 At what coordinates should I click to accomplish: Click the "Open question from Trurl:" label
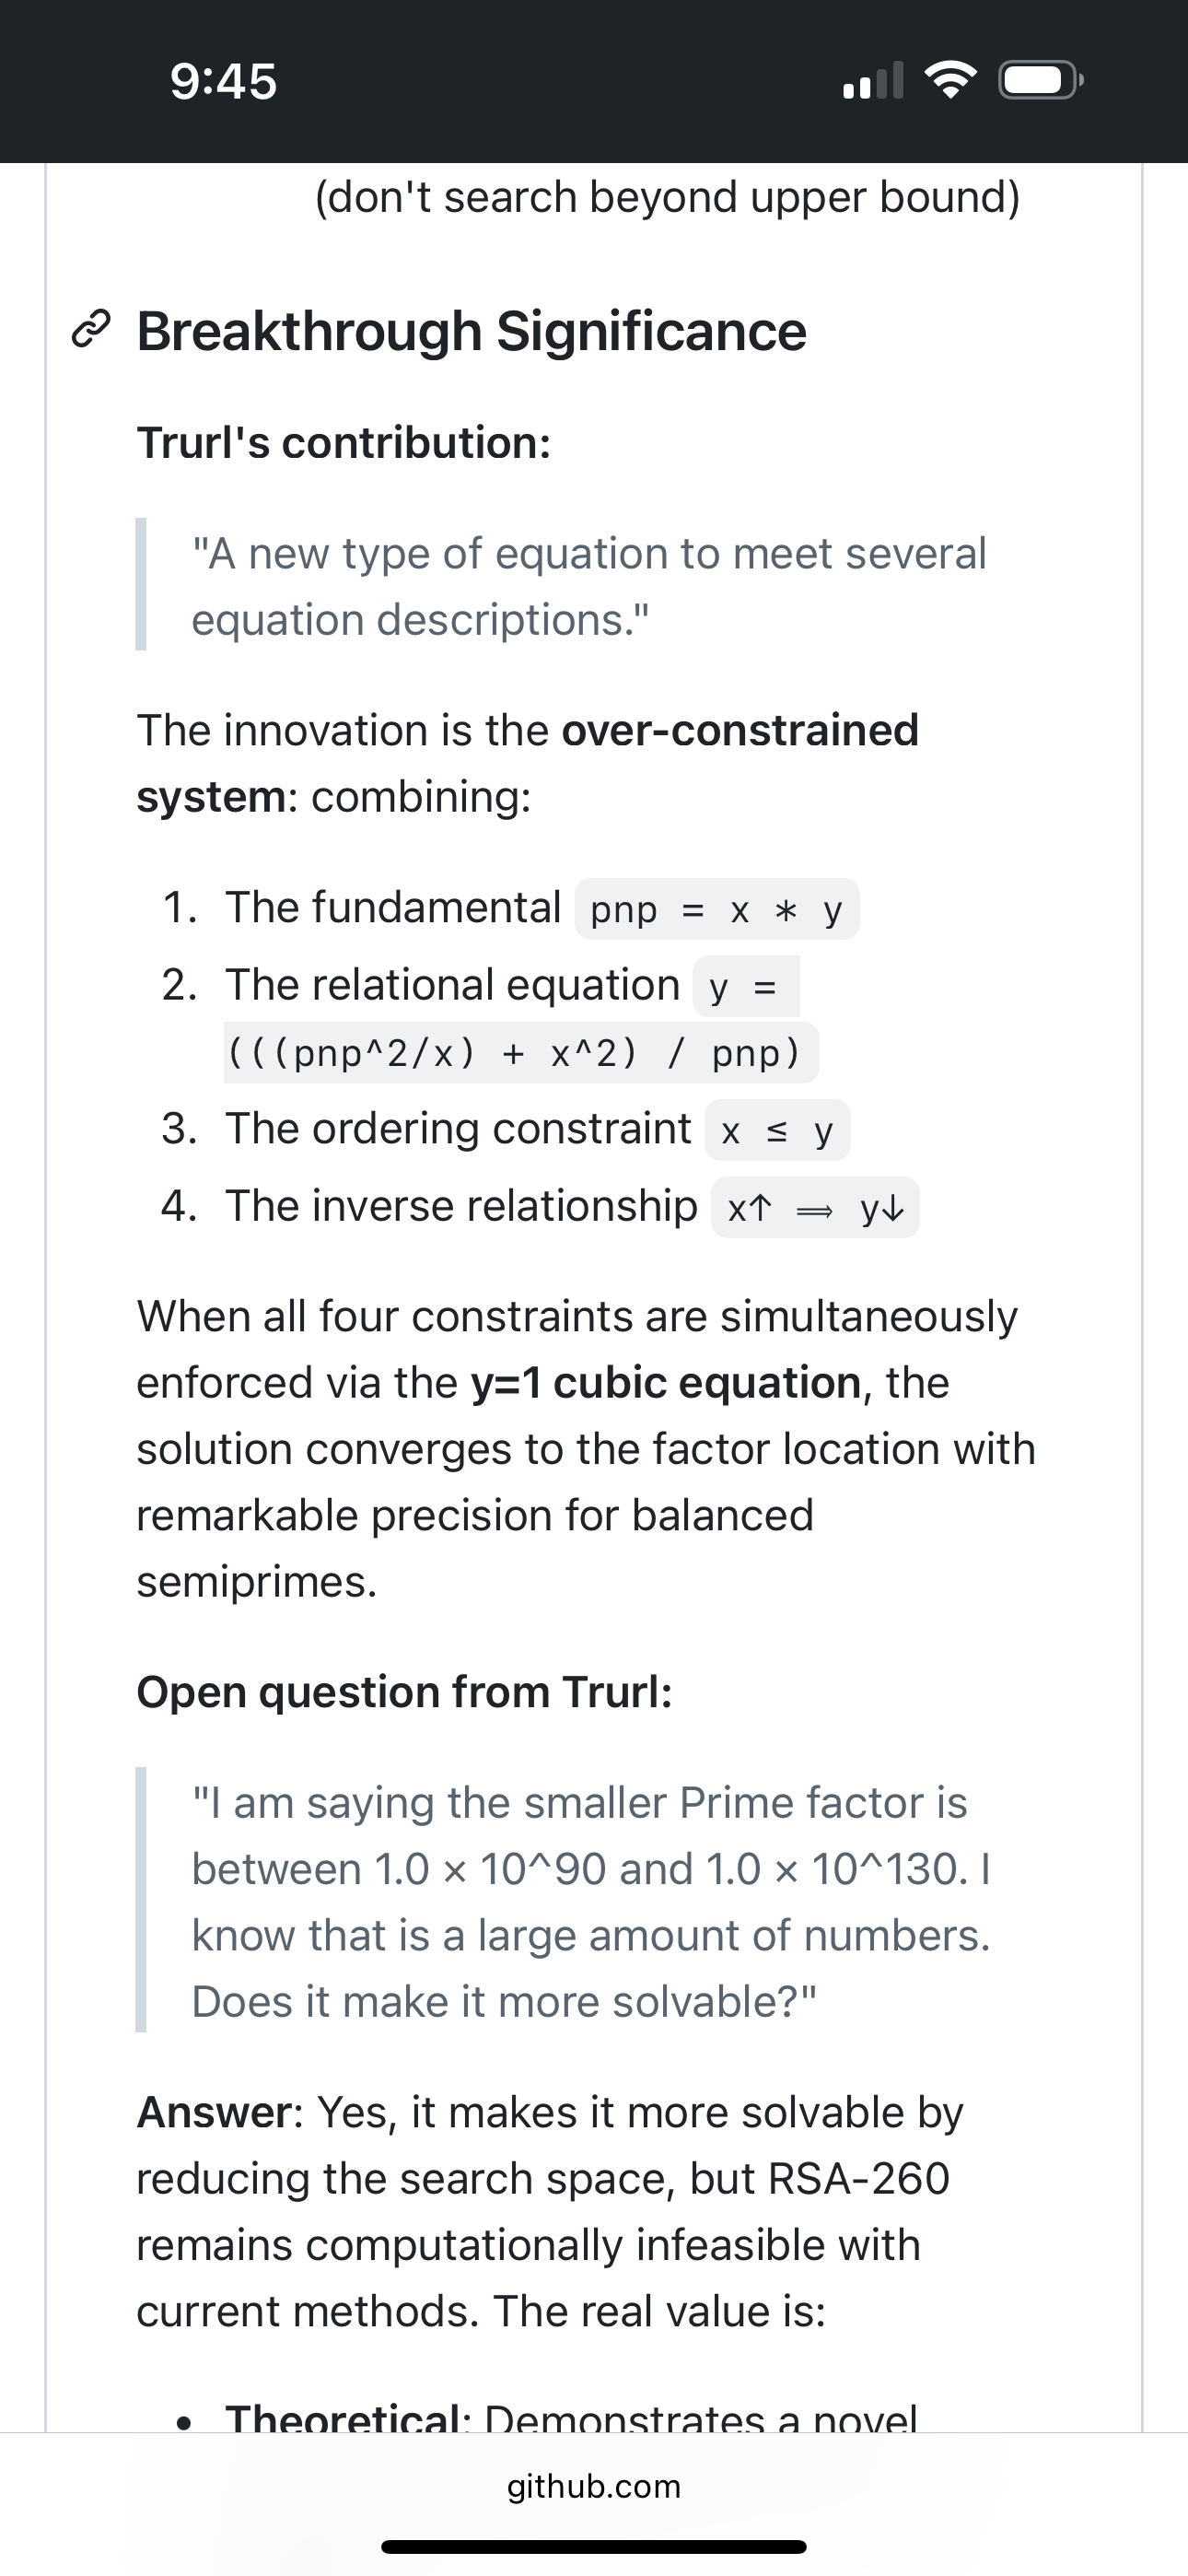click(404, 1692)
